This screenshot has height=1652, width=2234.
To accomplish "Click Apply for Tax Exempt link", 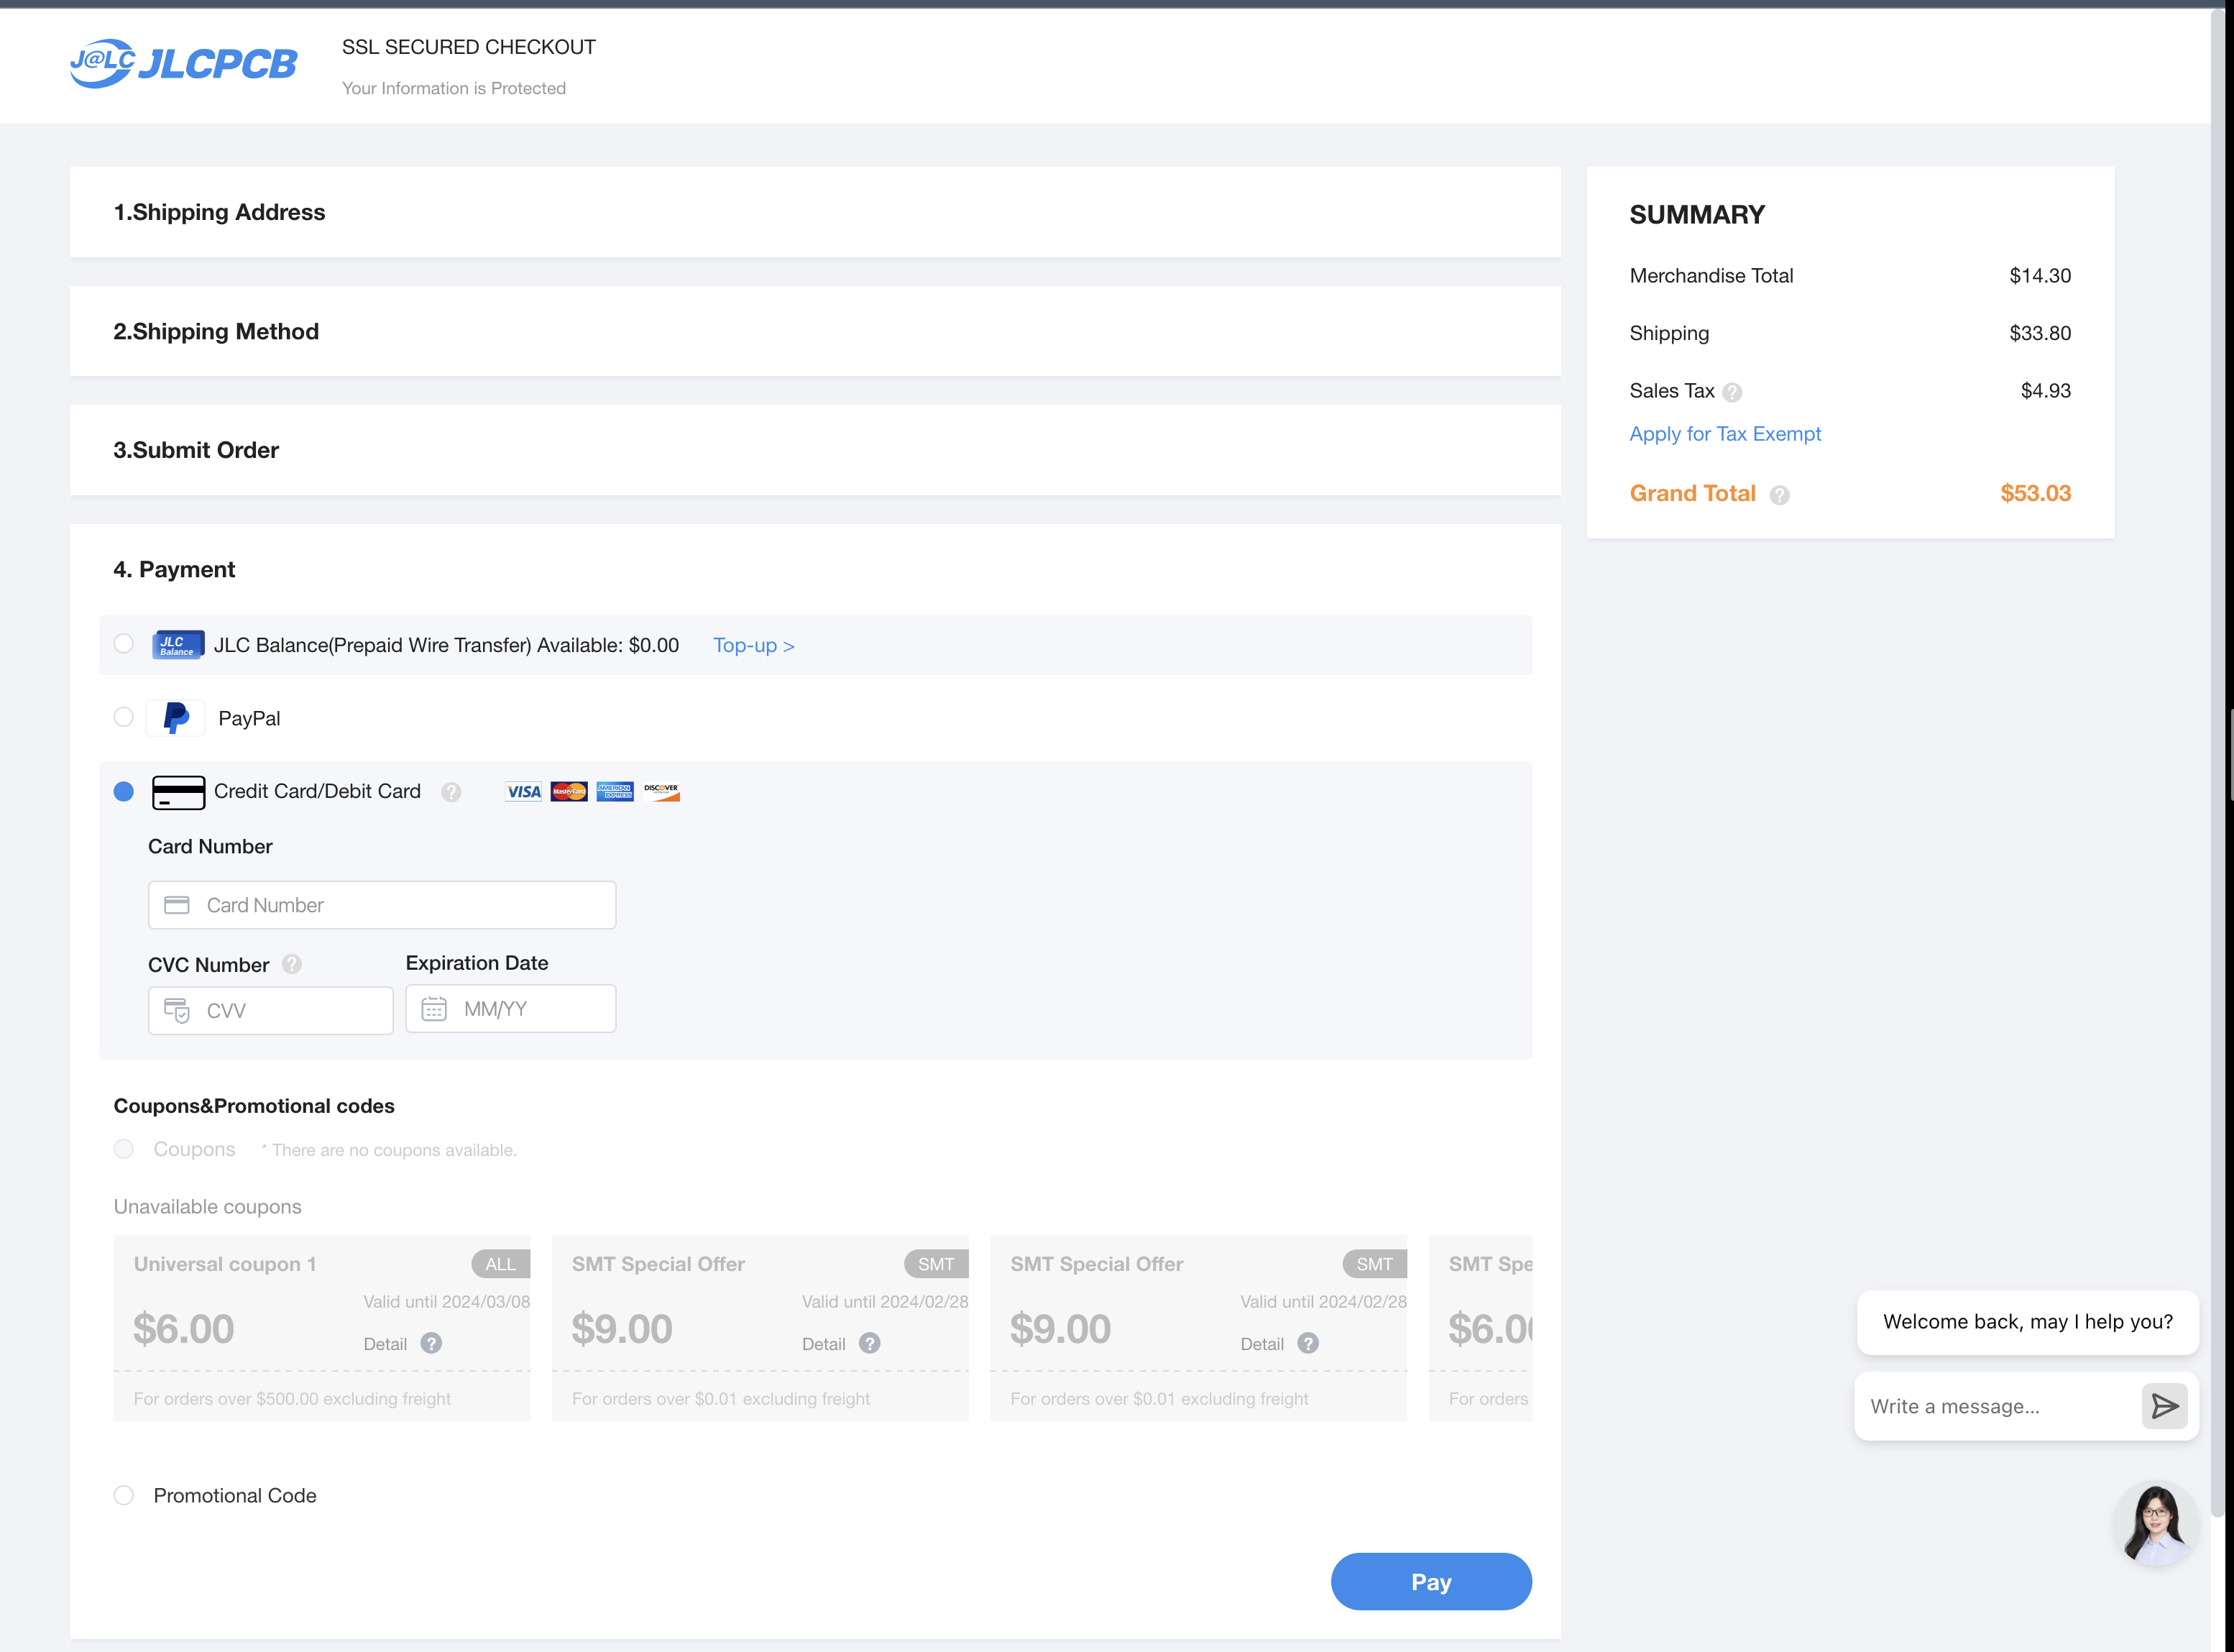I will point(1724,432).
